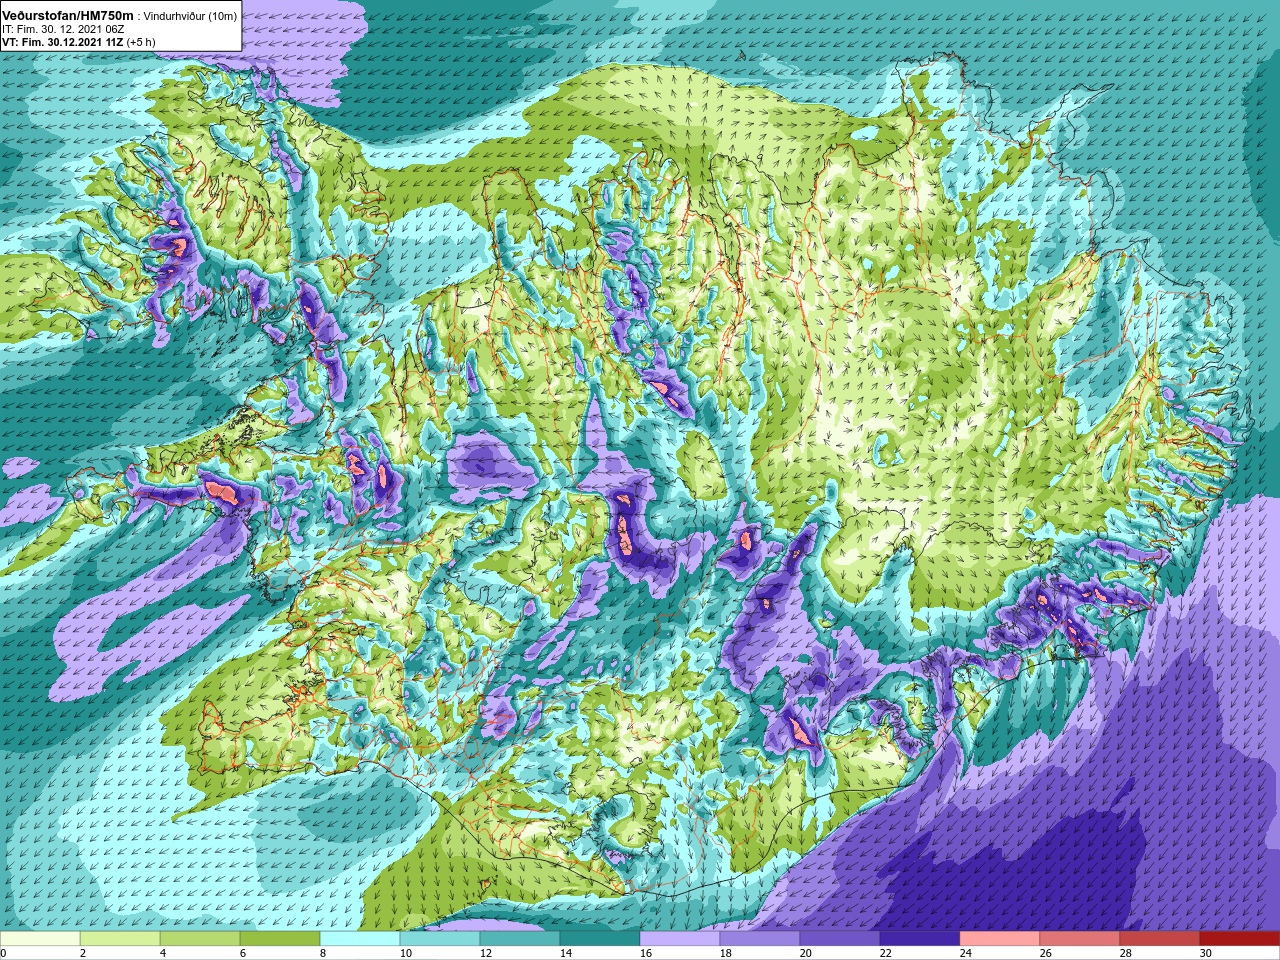Image resolution: width=1280 pixels, height=960 pixels.
Task: Select the 26–28 salmon legend swatch
Action: click(1080, 939)
